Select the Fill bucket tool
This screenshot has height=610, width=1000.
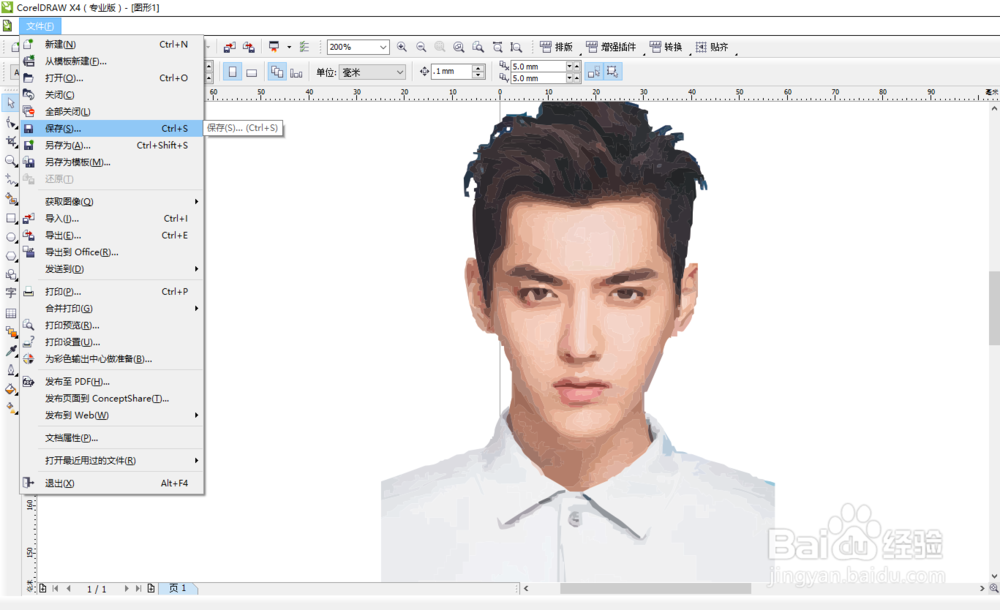(11, 389)
